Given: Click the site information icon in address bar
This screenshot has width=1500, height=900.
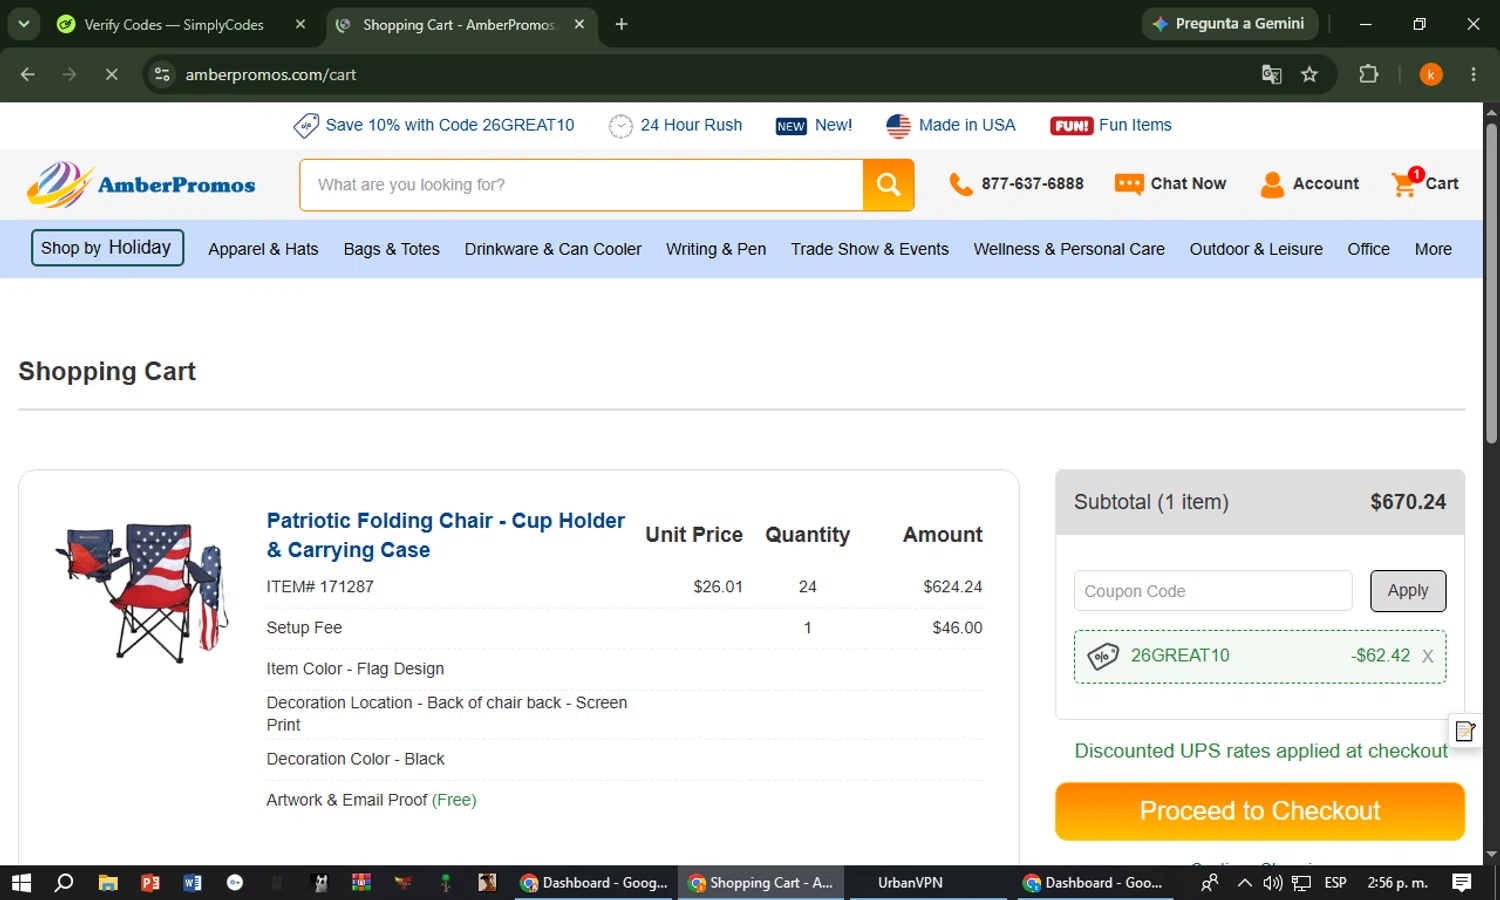Looking at the screenshot, I should pyautogui.click(x=162, y=74).
